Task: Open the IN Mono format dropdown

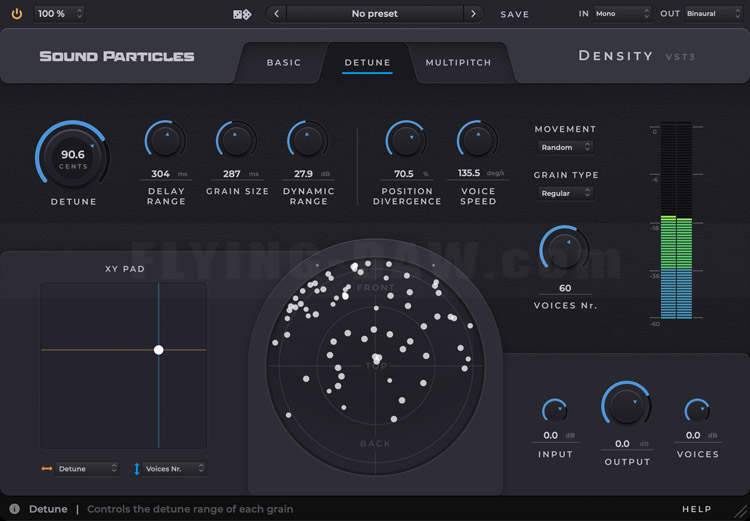Action: coord(622,14)
